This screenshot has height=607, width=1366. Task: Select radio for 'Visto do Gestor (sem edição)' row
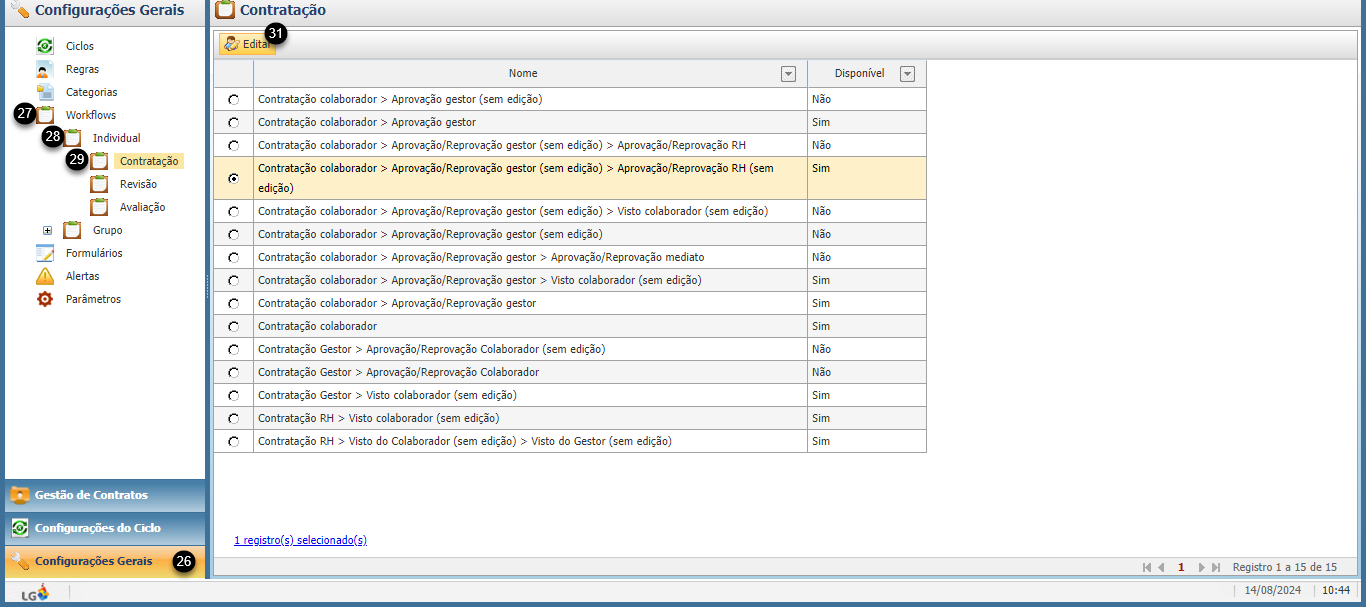pos(234,442)
